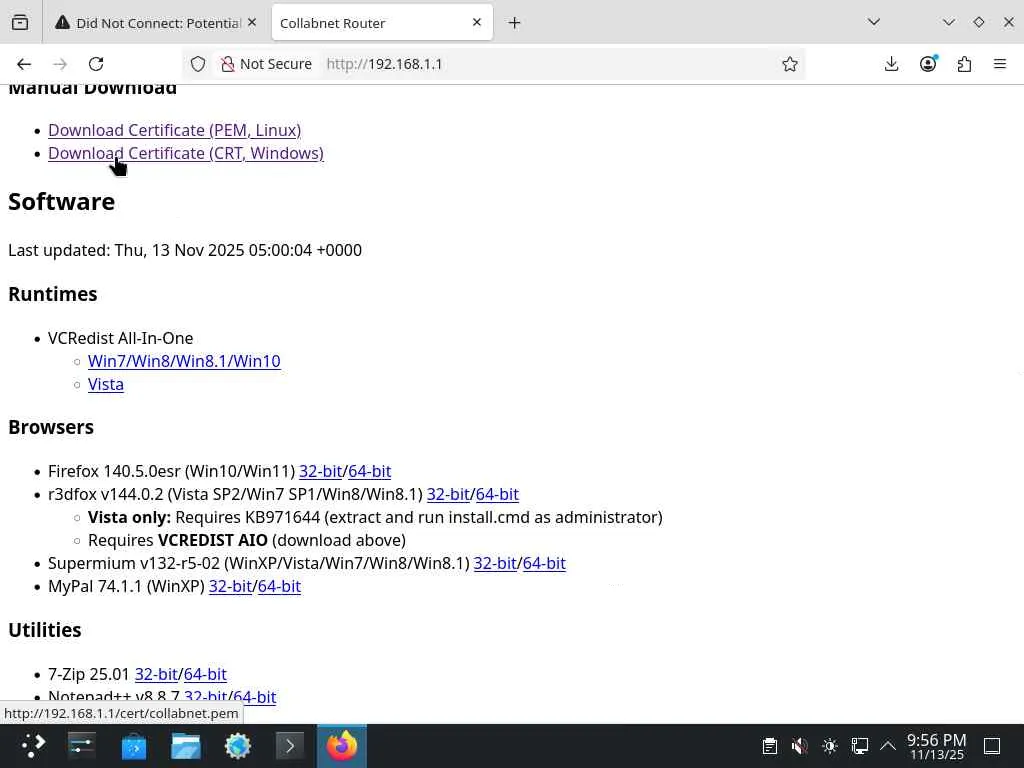Click 'VCRedist All-In-One' list item text

coord(121,338)
